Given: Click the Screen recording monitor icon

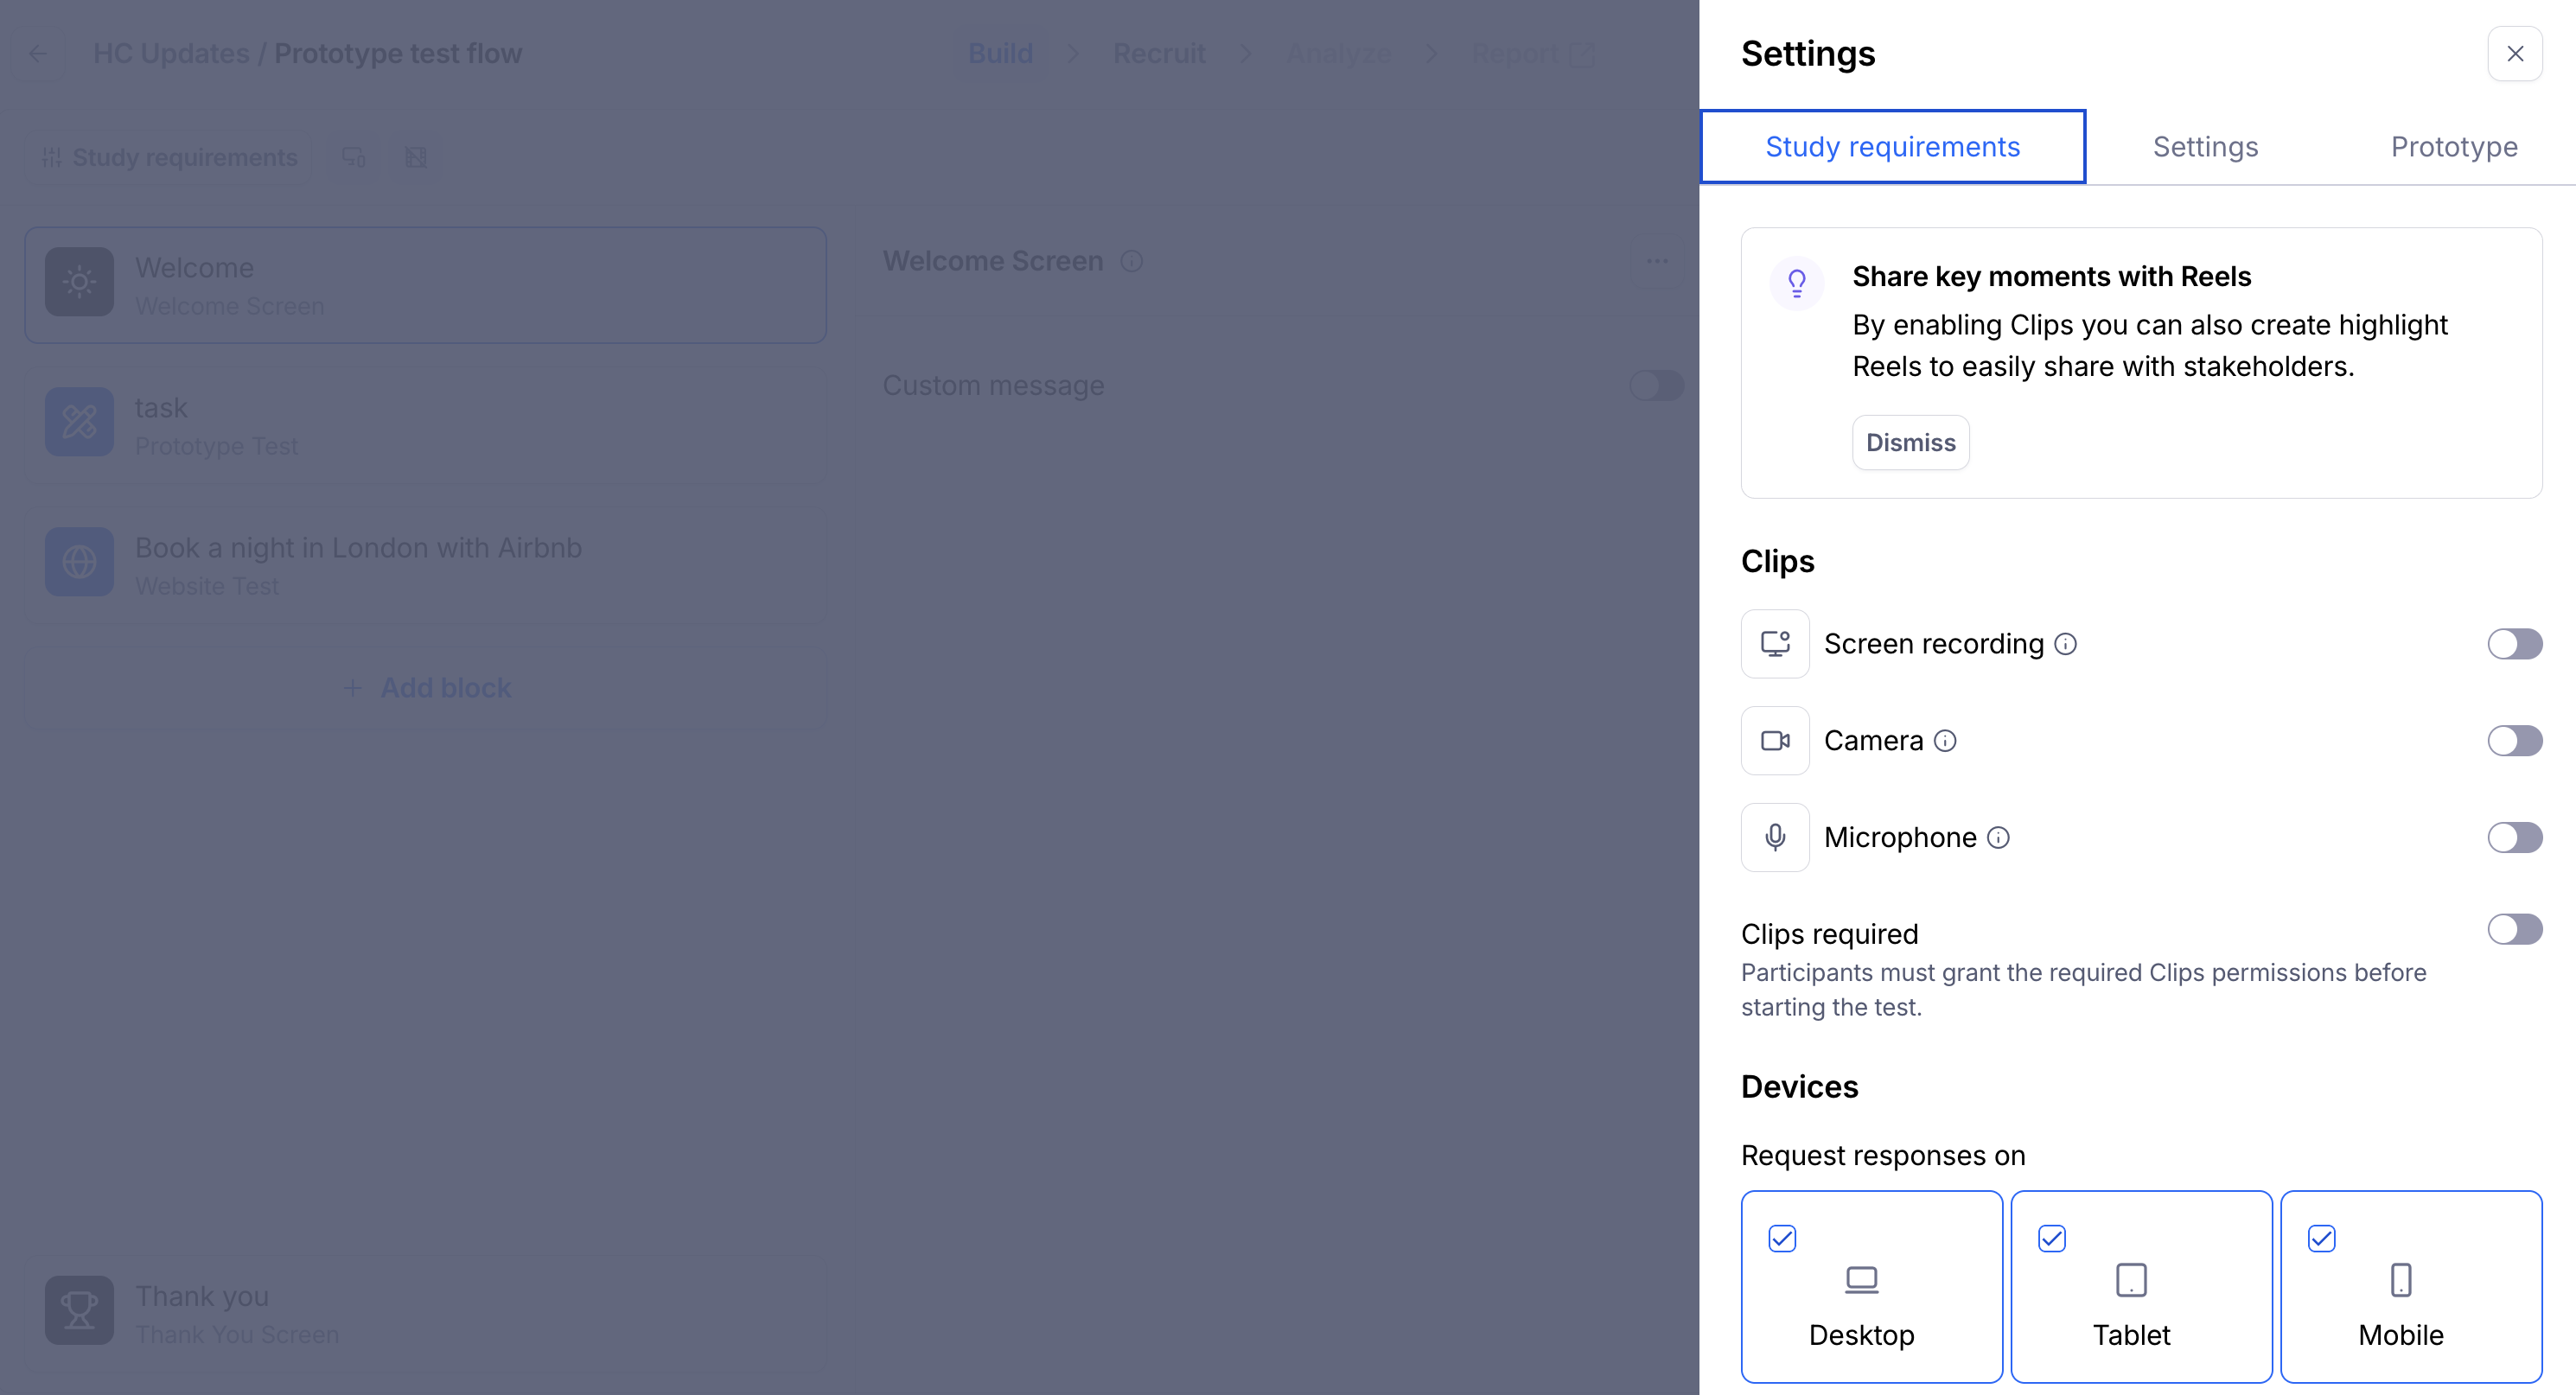Looking at the screenshot, I should 1775,644.
